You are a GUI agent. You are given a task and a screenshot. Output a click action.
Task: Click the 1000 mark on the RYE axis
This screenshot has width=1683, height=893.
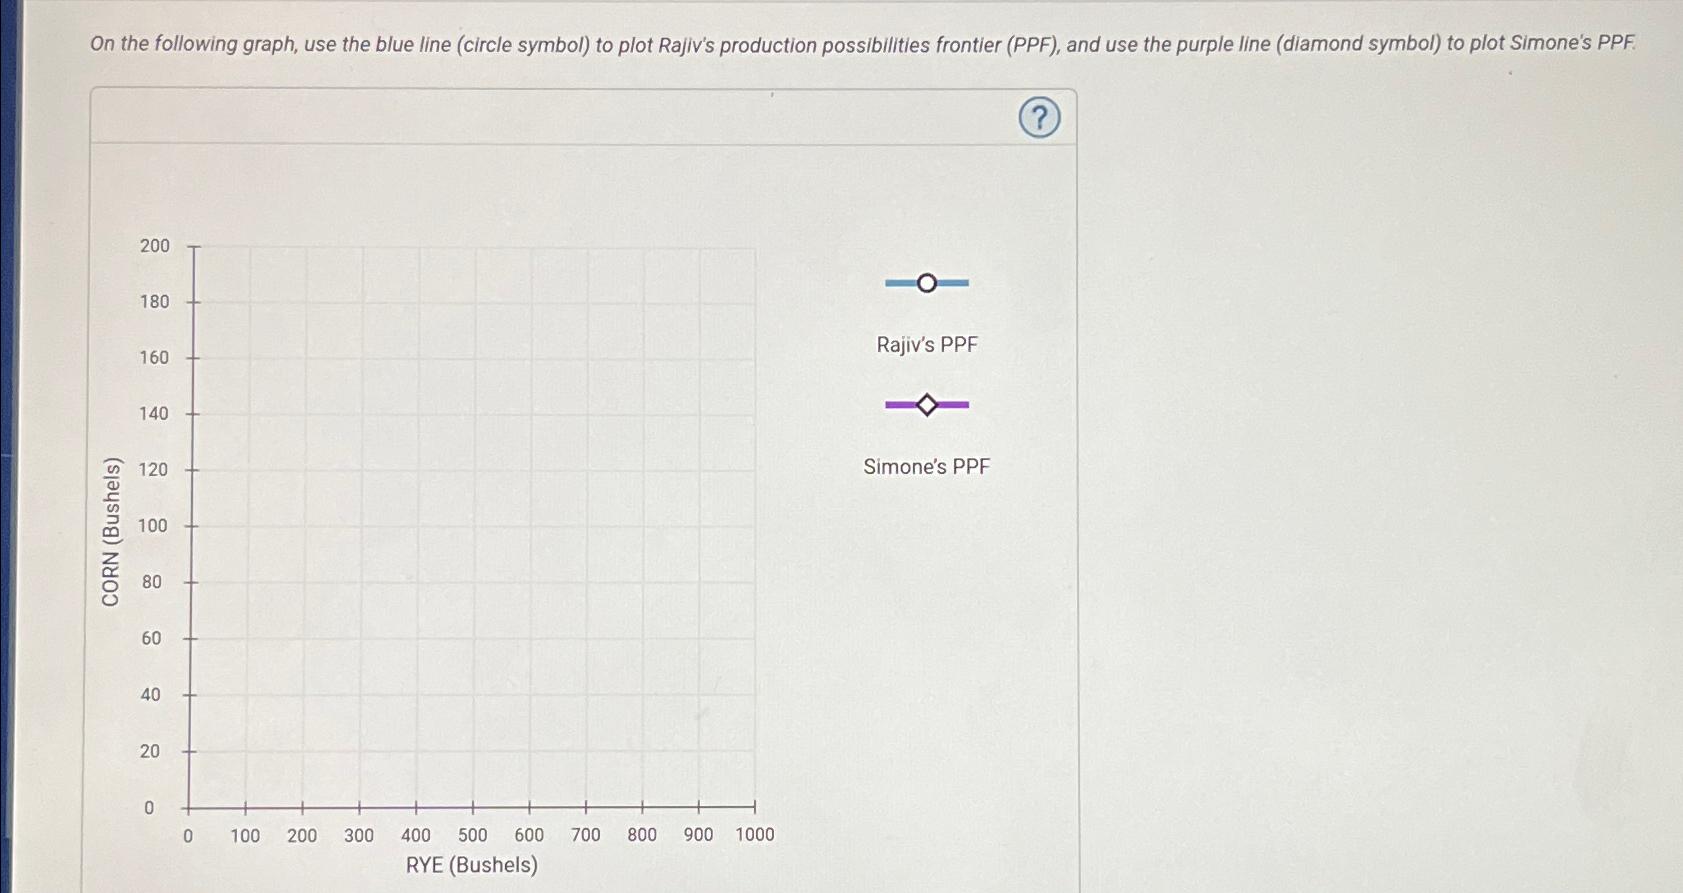click(754, 835)
